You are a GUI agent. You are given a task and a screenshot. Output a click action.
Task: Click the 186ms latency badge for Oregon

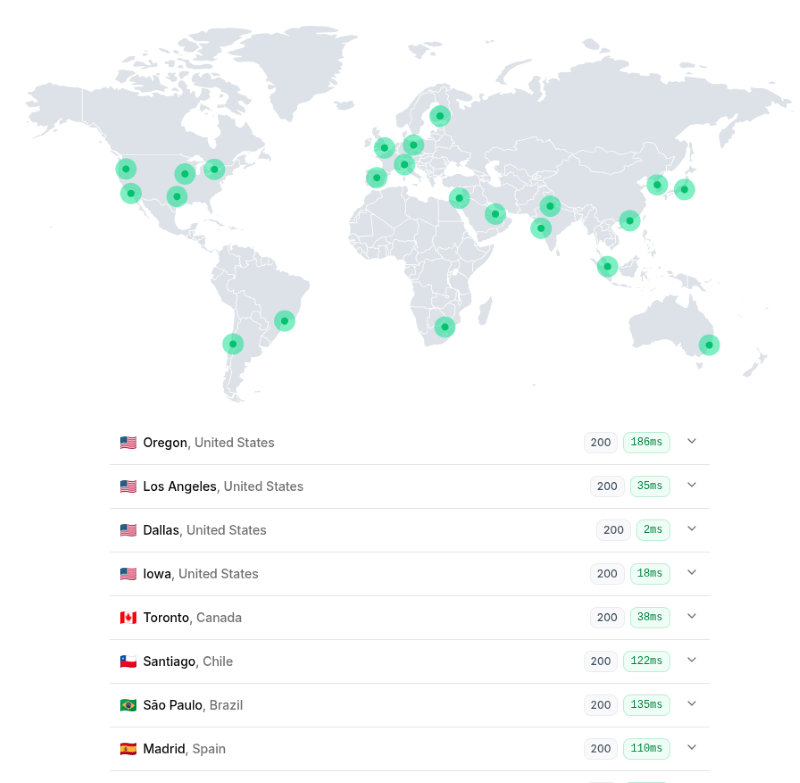[x=646, y=442]
